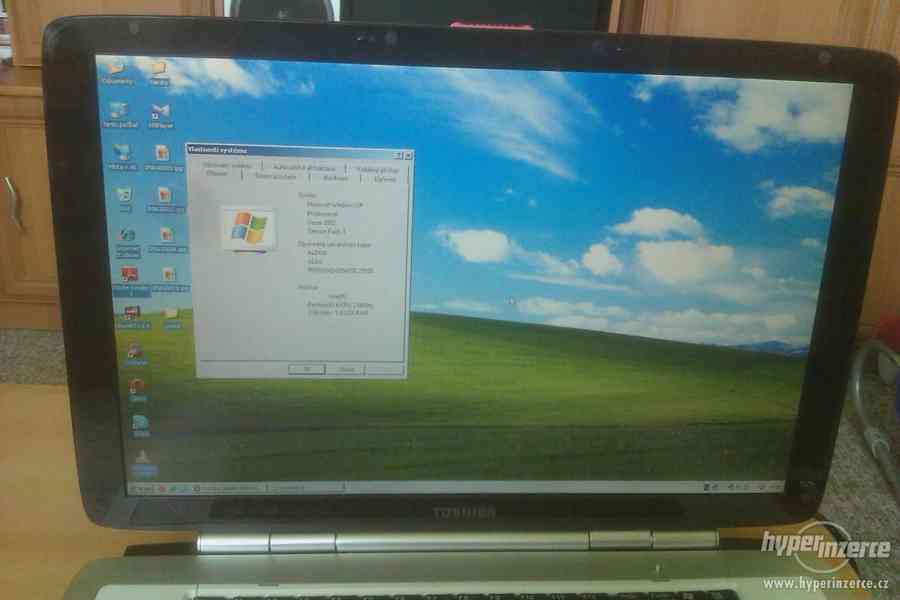Click the leftmost system tray icon
The width and height of the screenshot is (900, 600).
point(707,487)
